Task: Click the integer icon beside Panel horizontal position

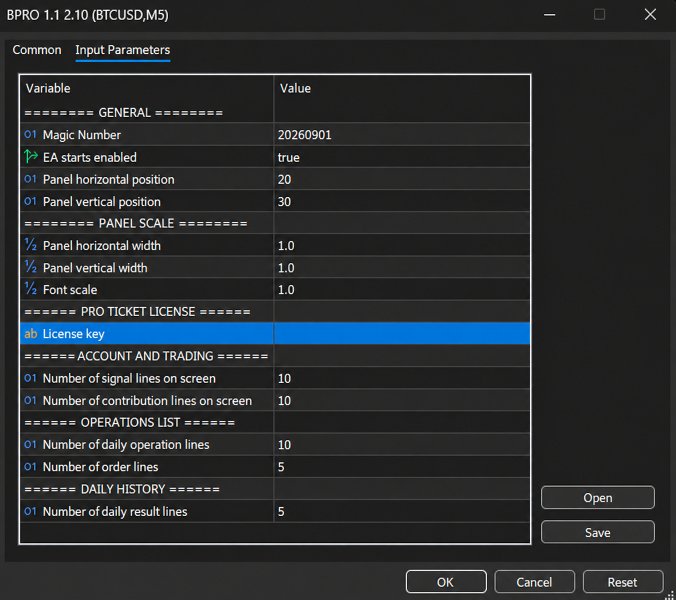Action: [30, 179]
